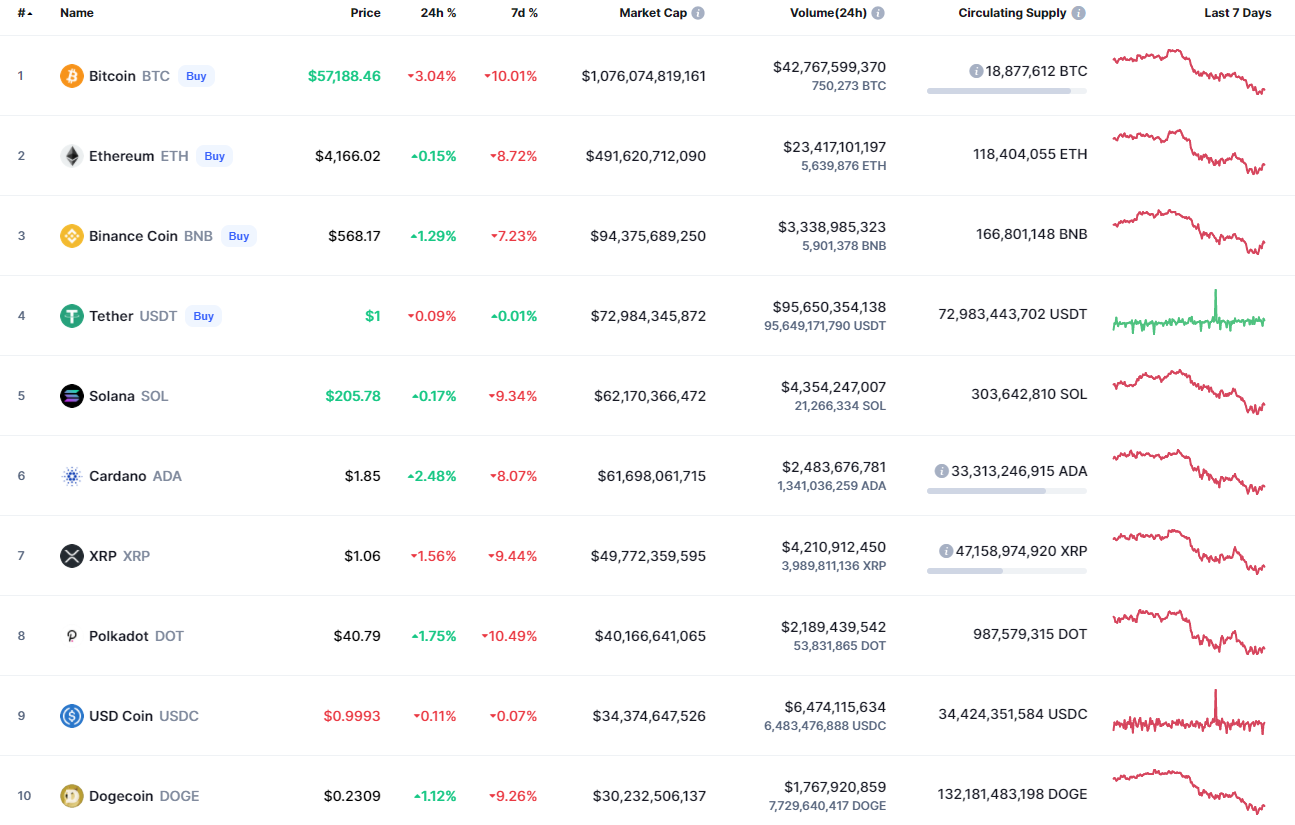Click Binance Coin price $568.17
This screenshot has height=825, width=1295.
(354, 236)
